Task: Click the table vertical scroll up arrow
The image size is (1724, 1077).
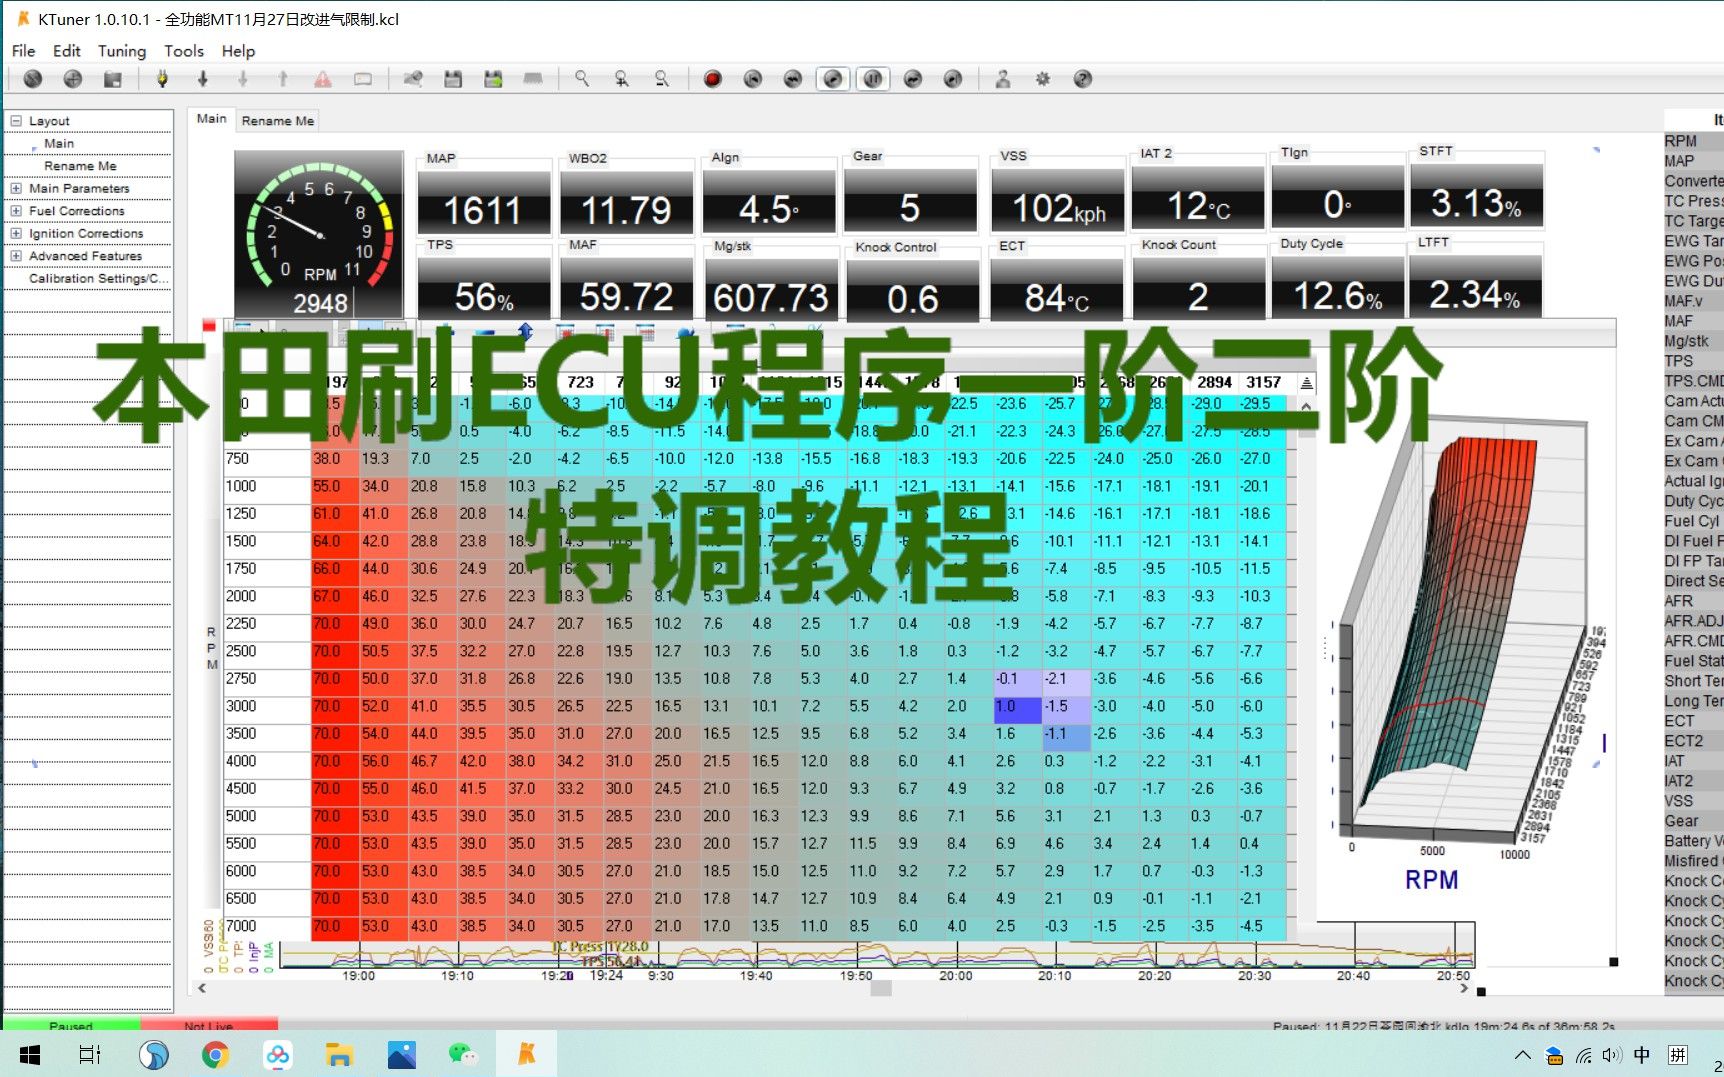Action: (x=1306, y=405)
